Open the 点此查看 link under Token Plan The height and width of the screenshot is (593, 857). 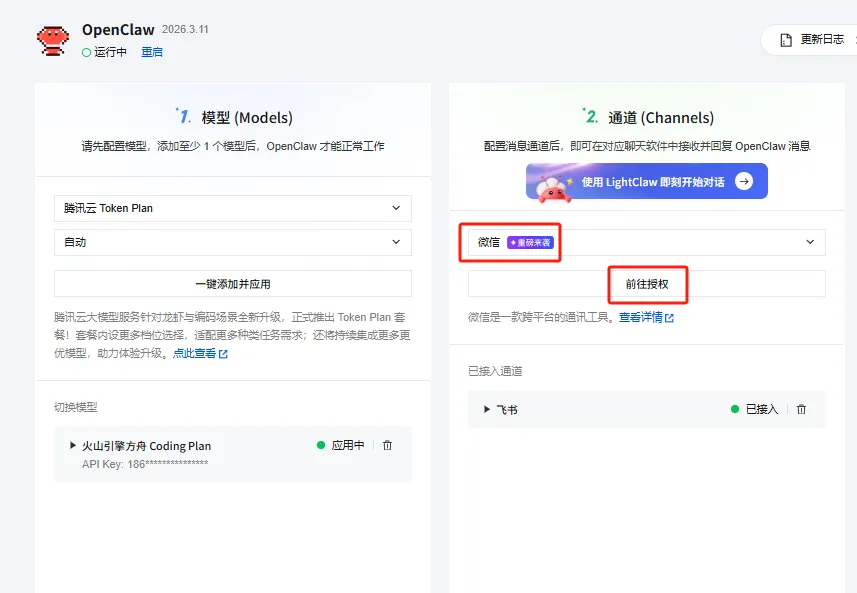tap(200, 354)
